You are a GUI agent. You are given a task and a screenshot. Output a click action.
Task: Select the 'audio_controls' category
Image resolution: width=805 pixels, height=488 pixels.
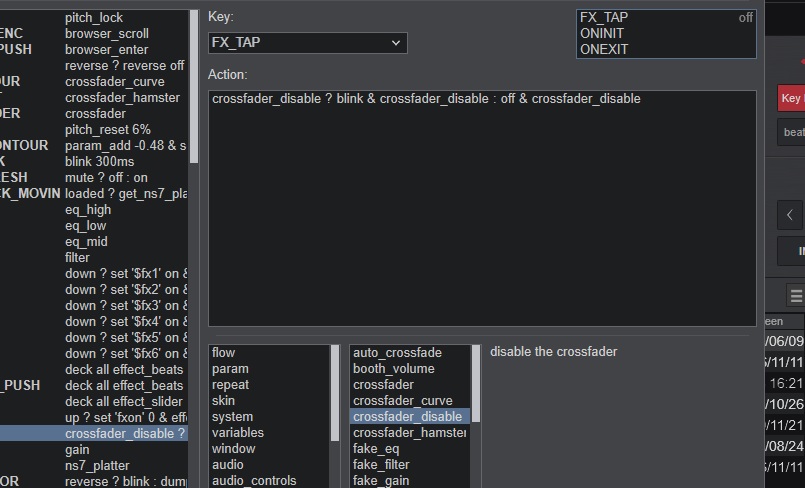tap(254, 481)
